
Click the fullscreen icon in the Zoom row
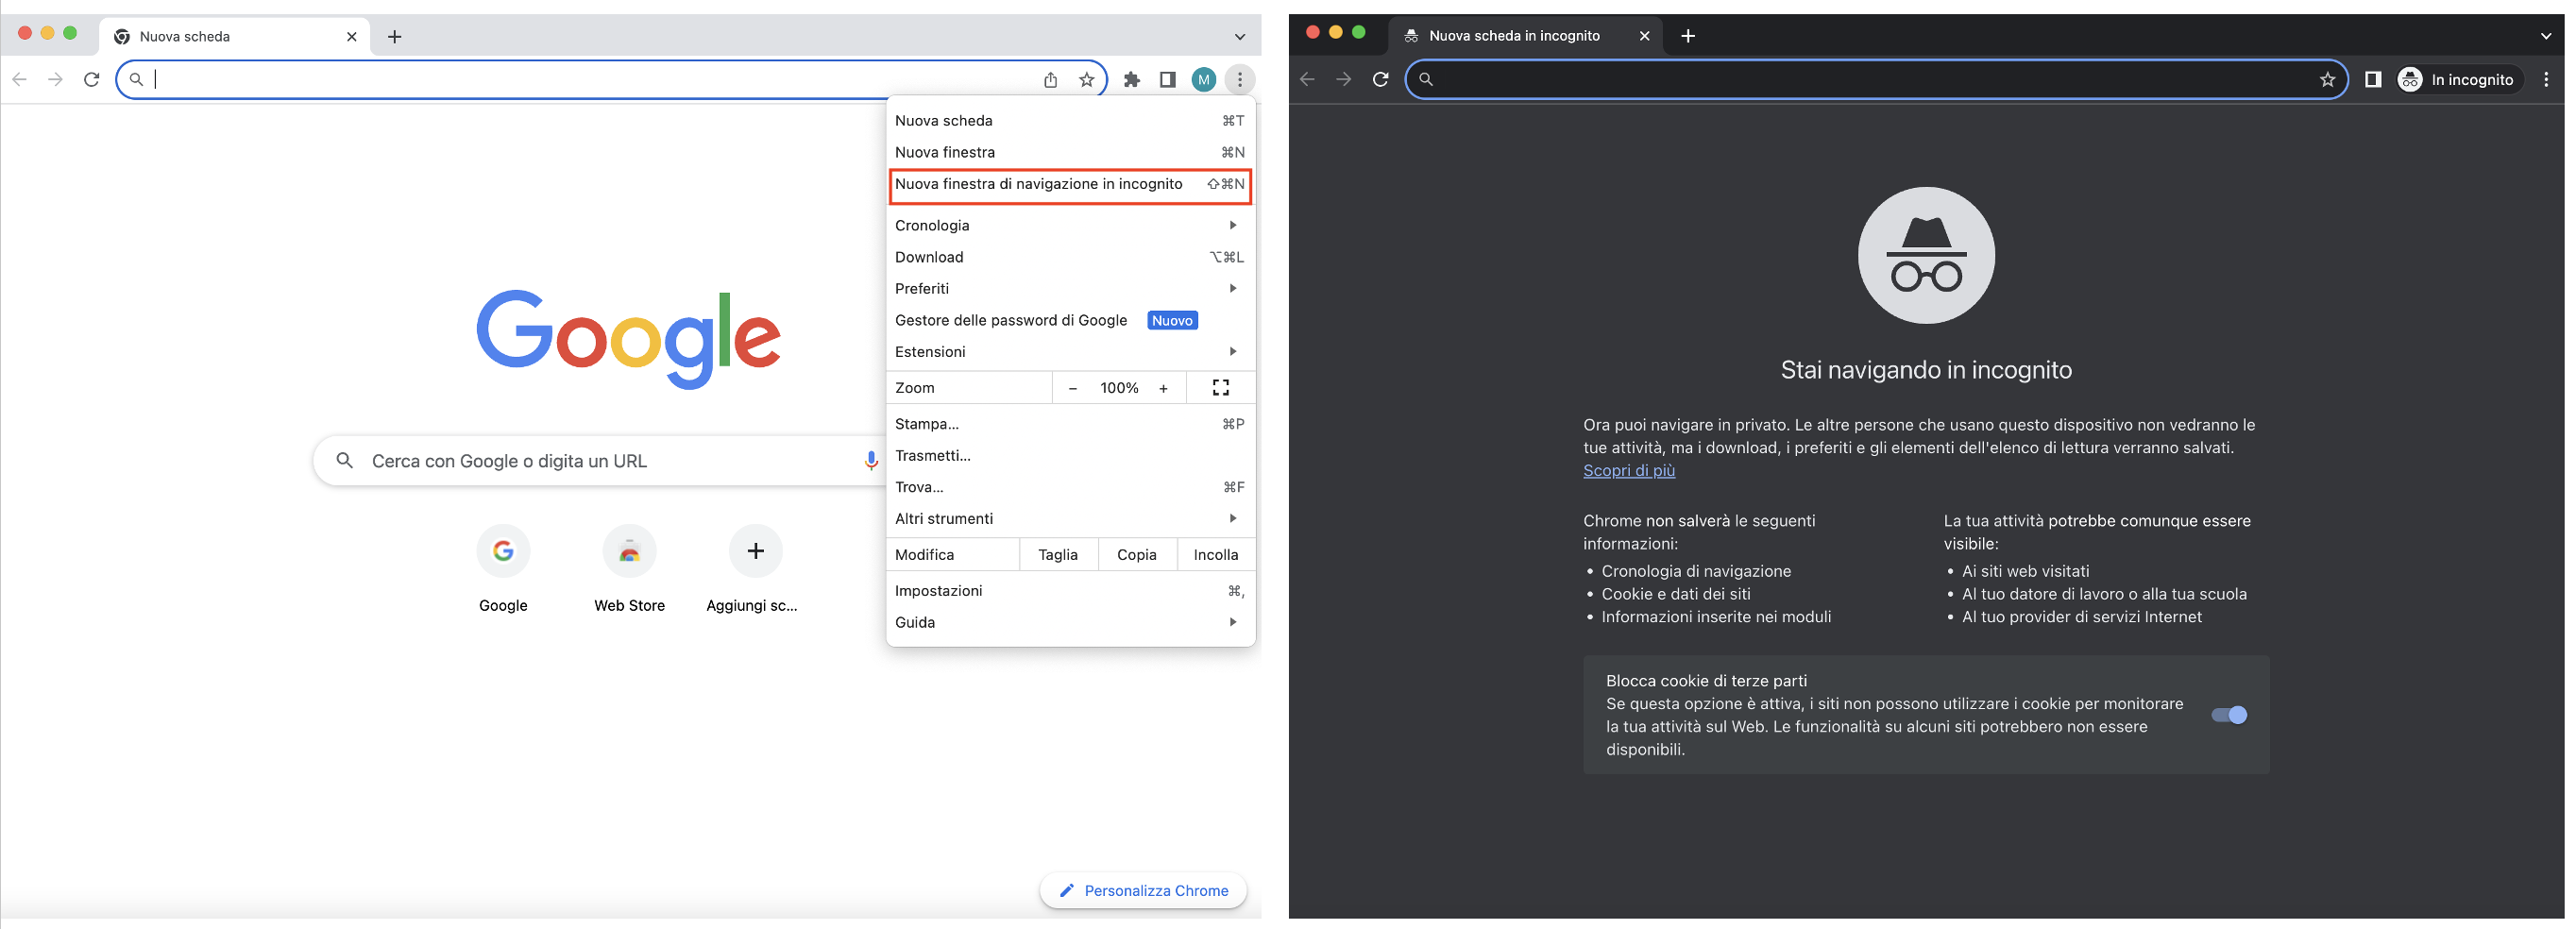[x=1221, y=388]
